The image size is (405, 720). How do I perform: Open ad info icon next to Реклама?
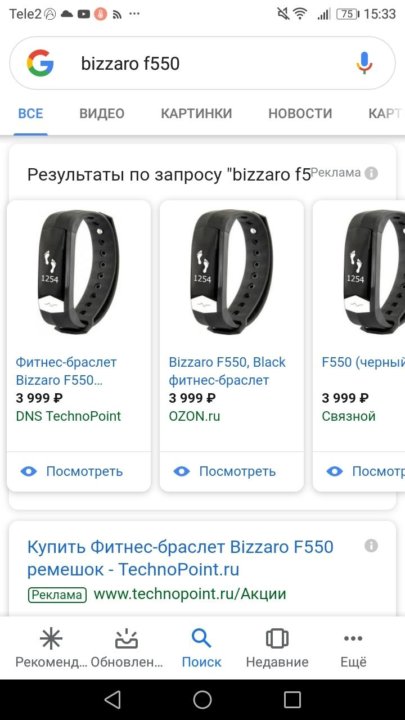(x=371, y=173)
